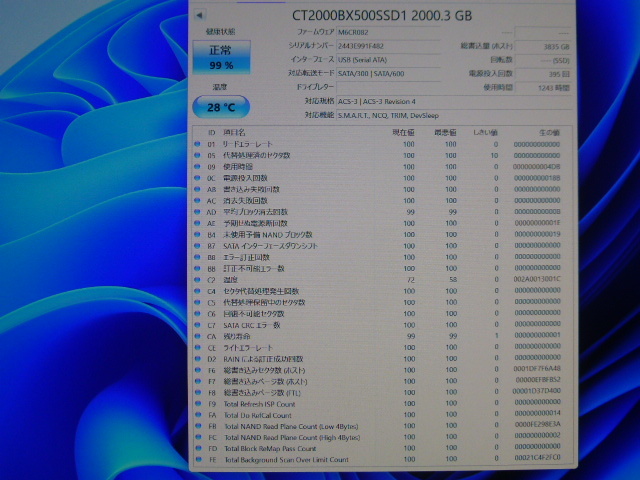Click status icon for ID AE row

pyautogui.click(x=198, y=223)
